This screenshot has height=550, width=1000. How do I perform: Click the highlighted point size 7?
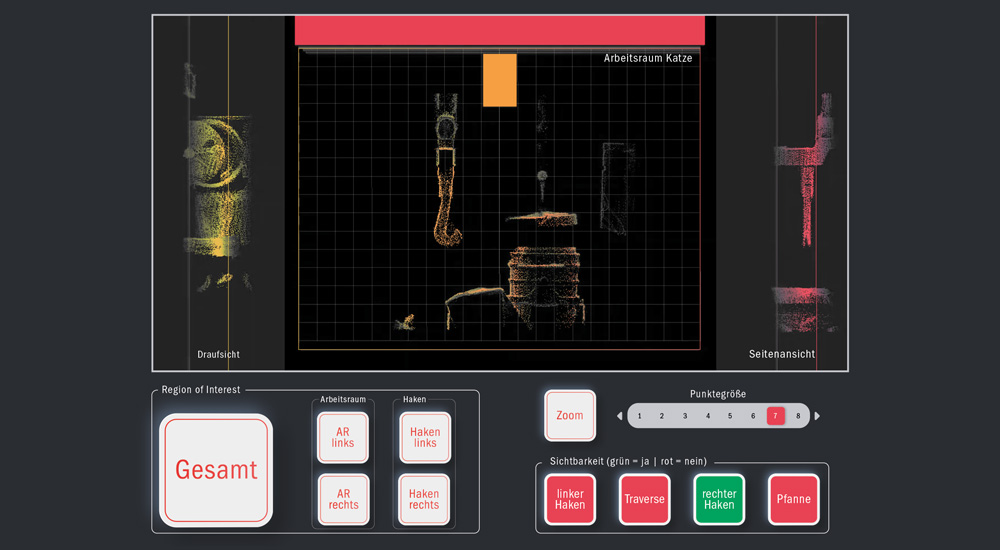coord(776,416)
